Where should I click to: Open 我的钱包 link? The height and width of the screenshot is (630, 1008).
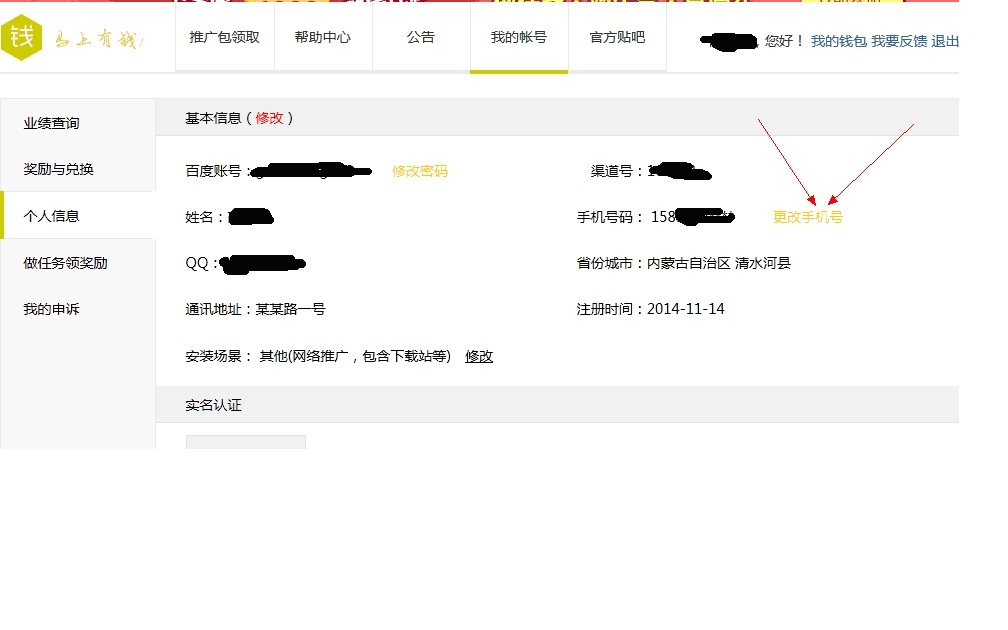tap(838, 41)
